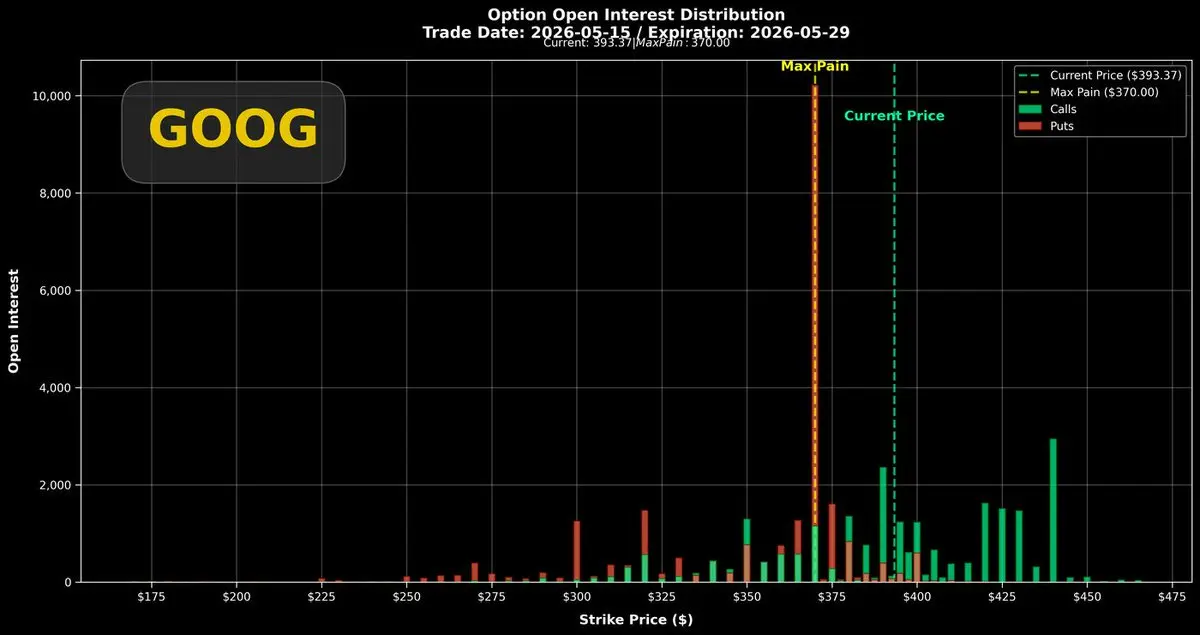This screenshot has height=635, width=1200.
Task: Click the put bar at $300 strike
Action: pyautogui.click(x=577, y=551)
